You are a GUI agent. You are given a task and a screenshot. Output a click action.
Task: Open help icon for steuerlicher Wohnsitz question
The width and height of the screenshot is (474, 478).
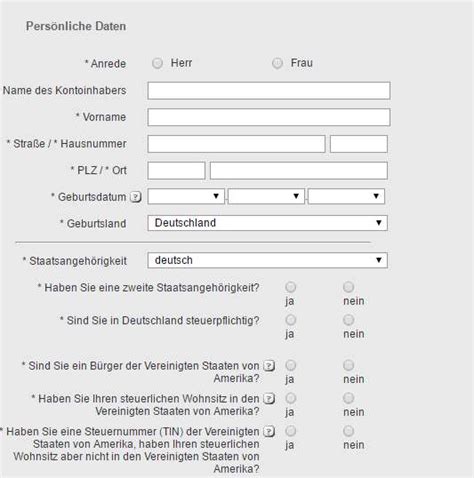[x=269, y=398]
